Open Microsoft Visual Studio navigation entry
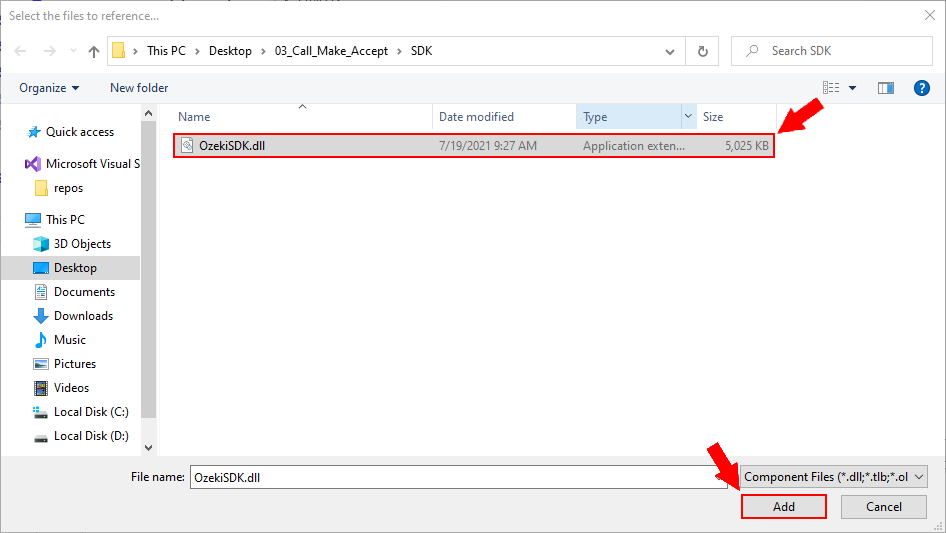946x533 pixels. pos(93,164)
